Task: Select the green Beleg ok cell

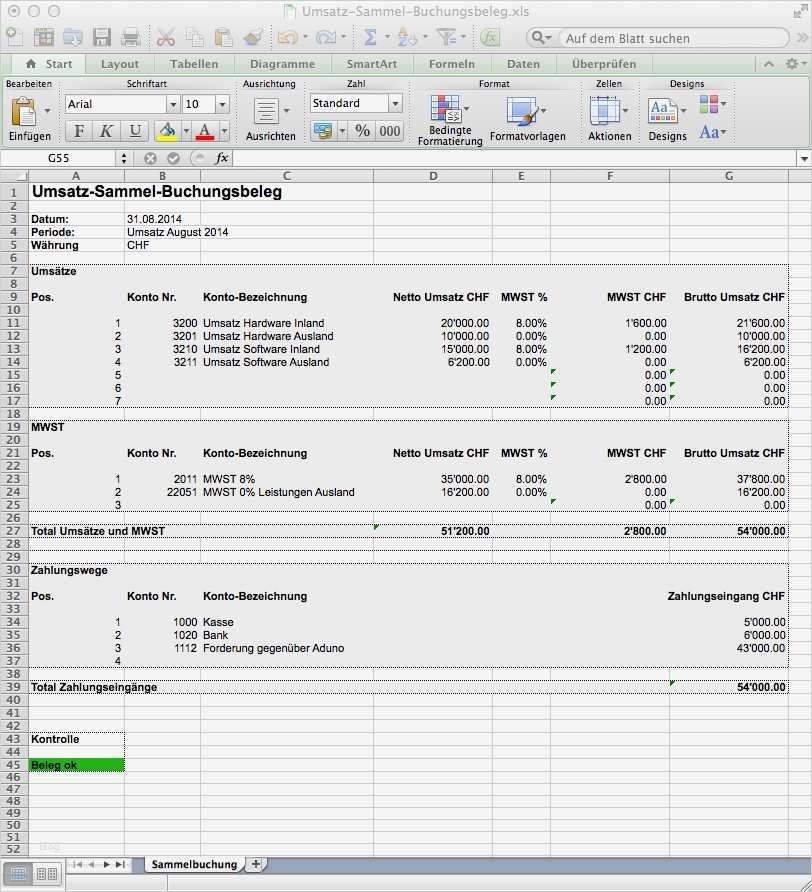Action: 76,765
